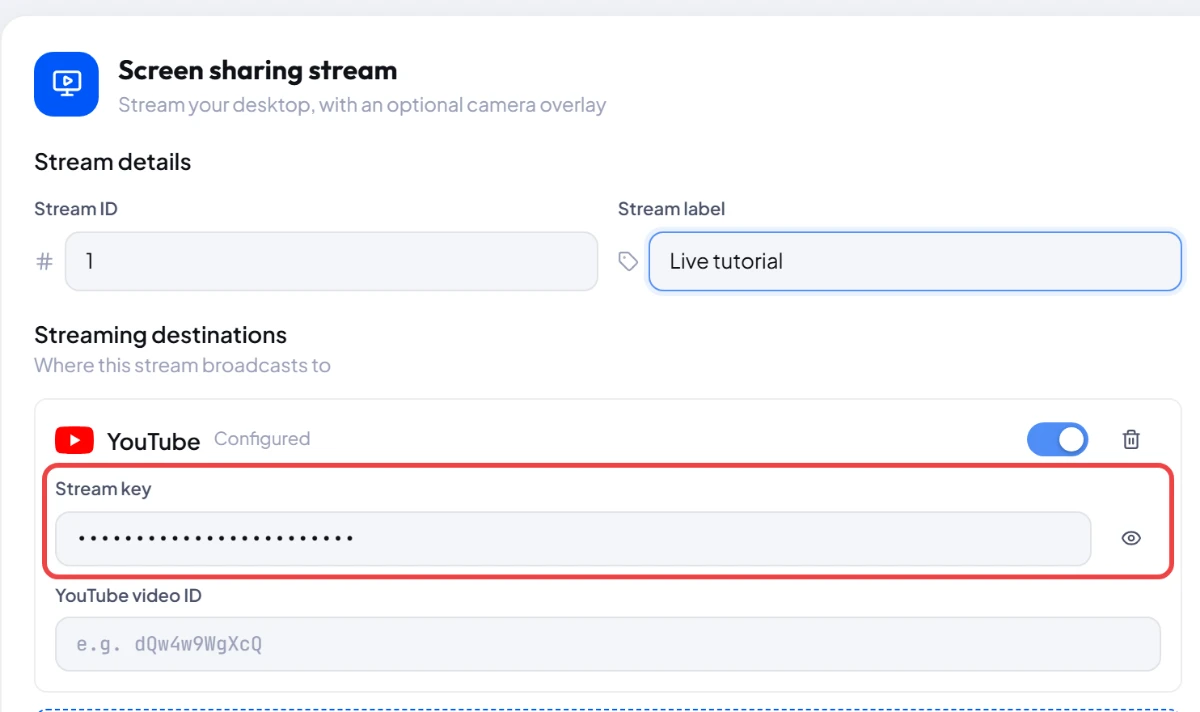
Task: Click the 'Stream your desktop' subtitle text
Action: click(x=362, y=105)
